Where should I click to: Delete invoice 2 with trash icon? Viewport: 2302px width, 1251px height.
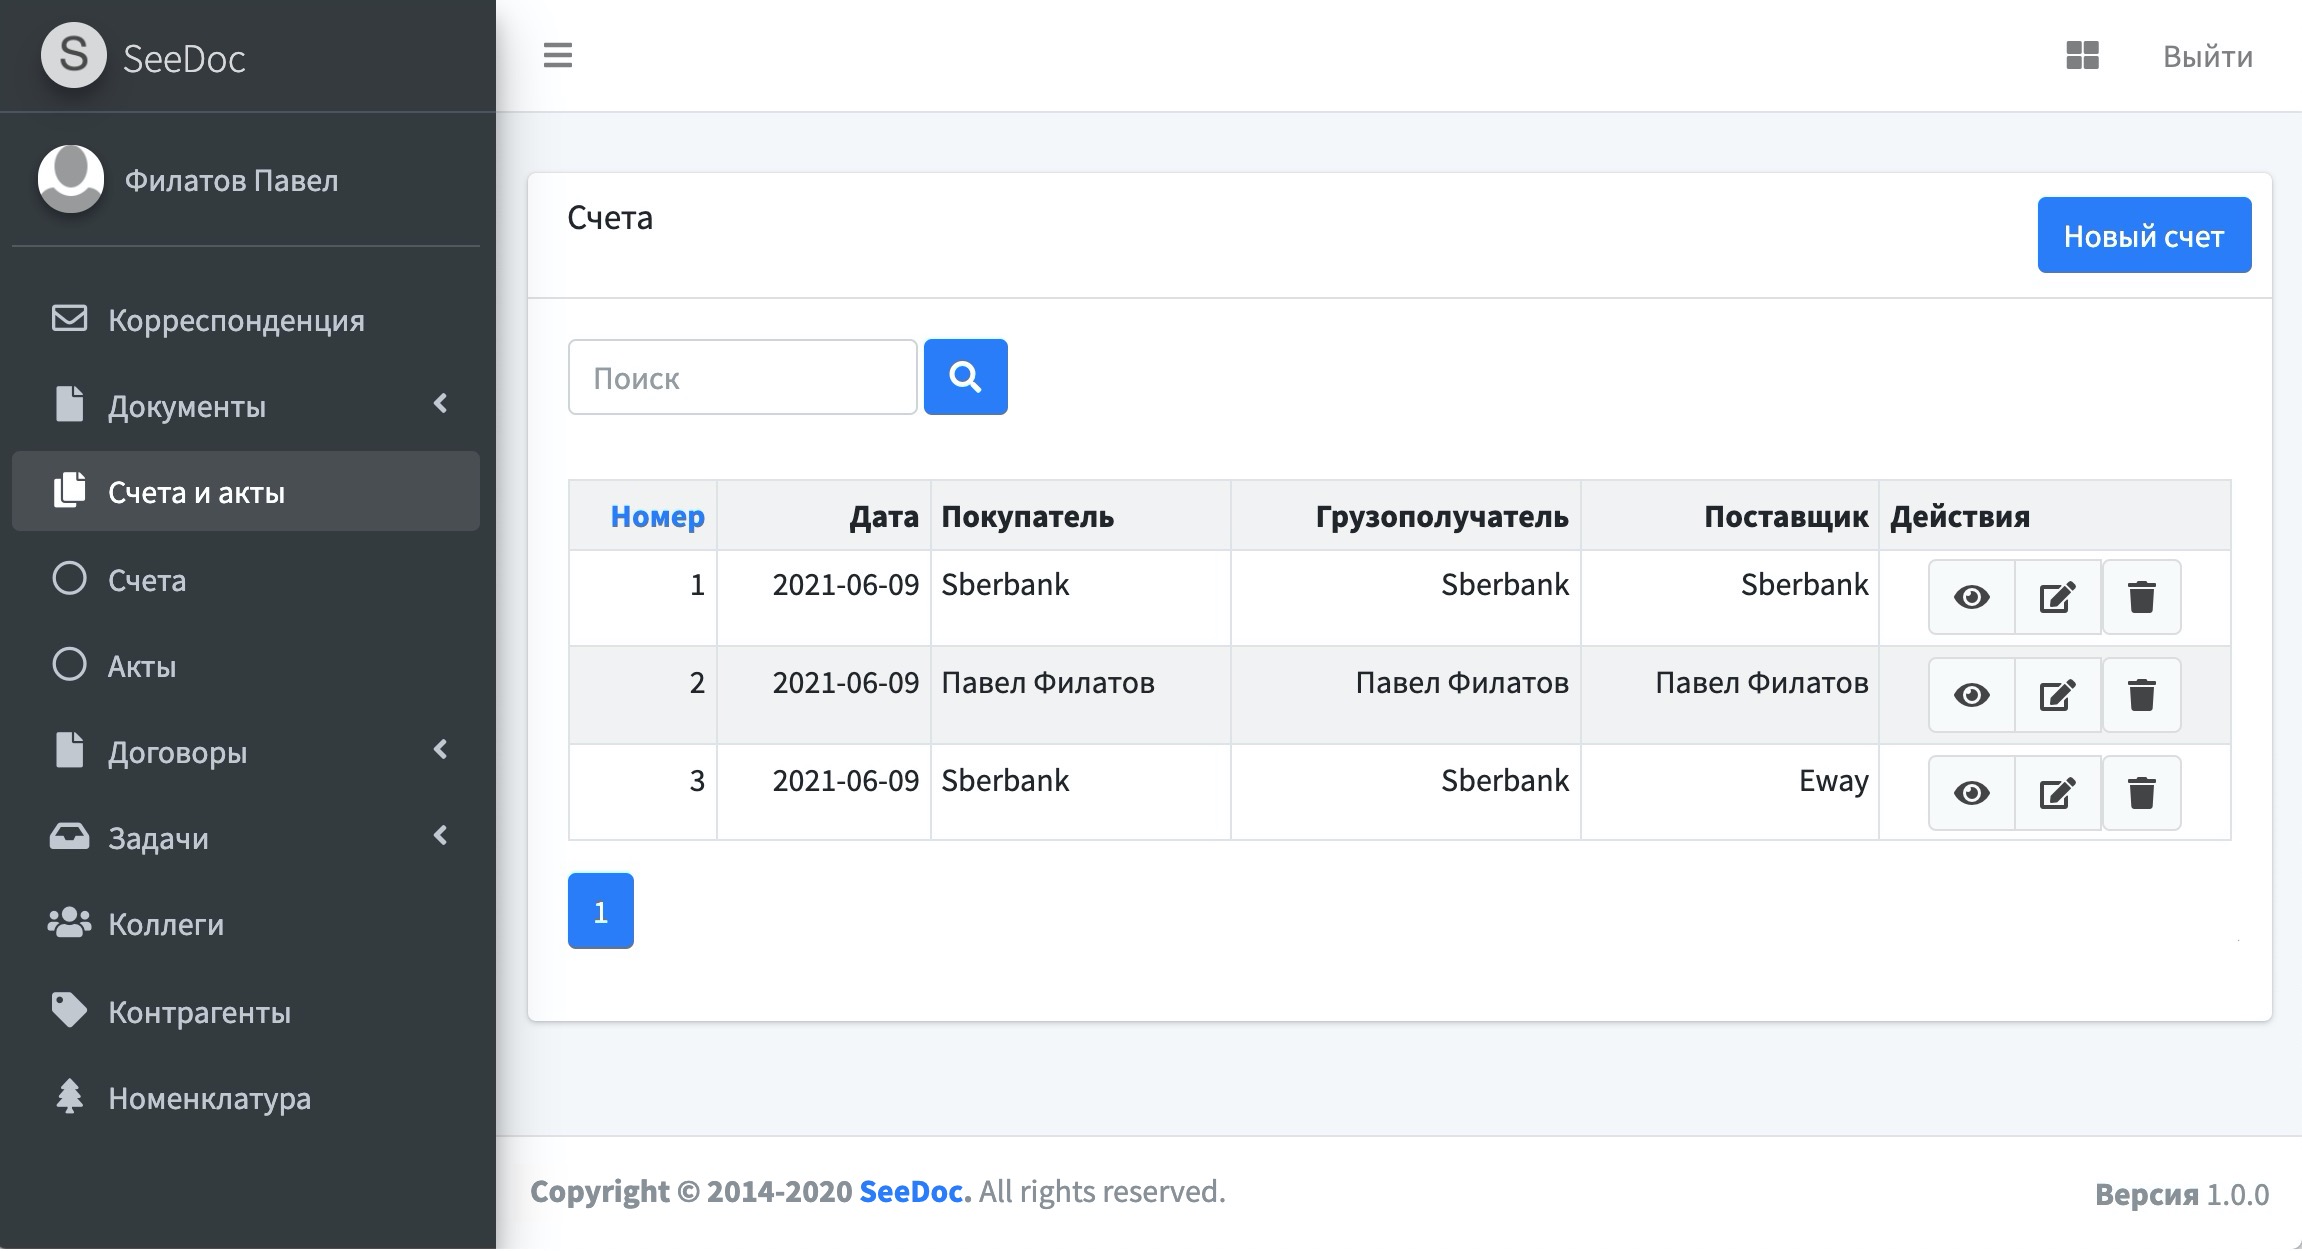click(x=2141, y=695)
